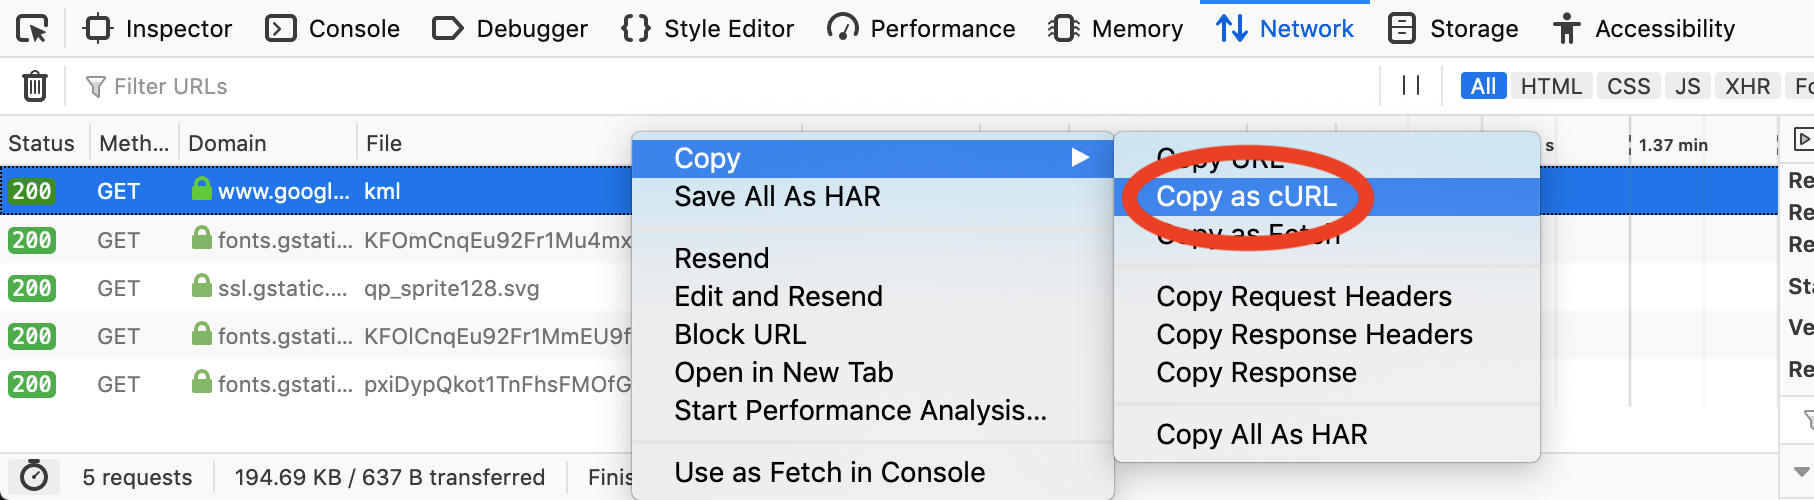Click the element picker arrow icon

[32, 29]
